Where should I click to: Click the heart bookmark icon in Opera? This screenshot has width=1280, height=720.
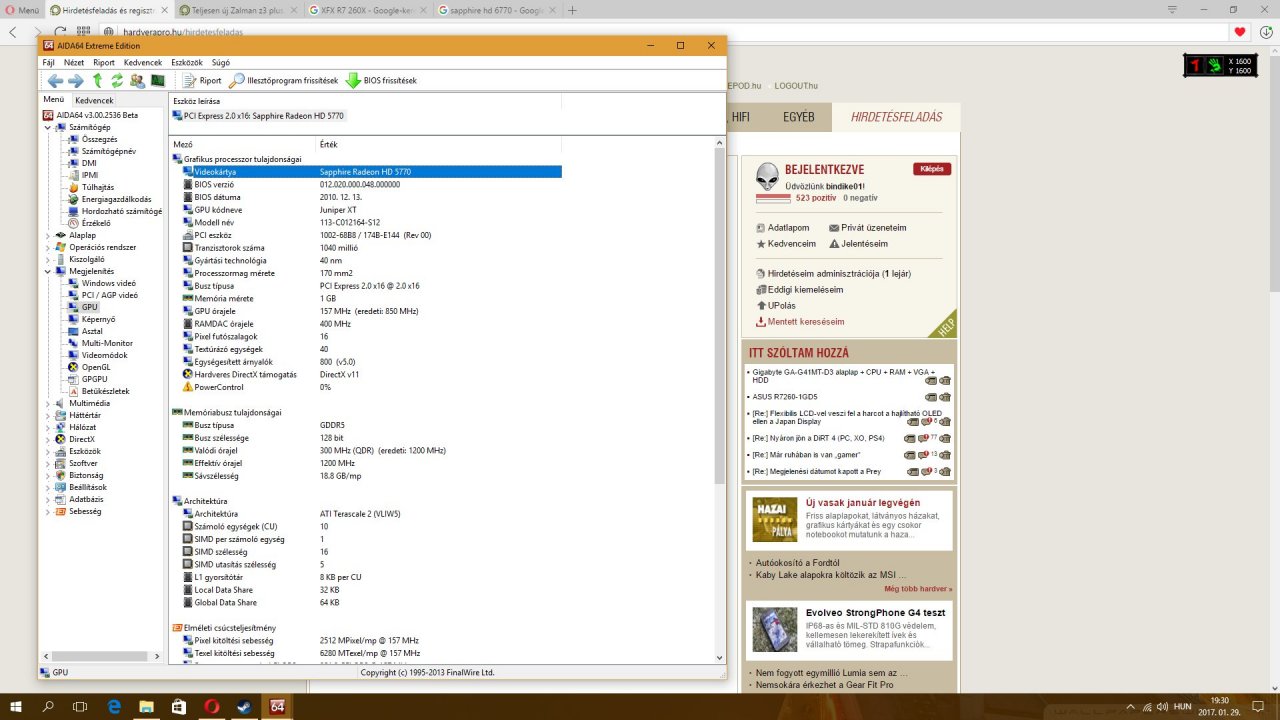1240,31
